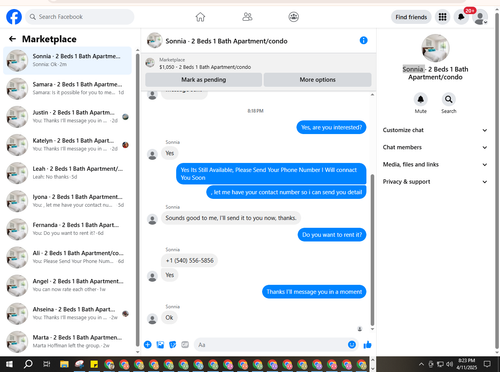Click Mark as pending button
Image resolution: width=500 pixels, height=372 pixels.
[x=203, y=80]
